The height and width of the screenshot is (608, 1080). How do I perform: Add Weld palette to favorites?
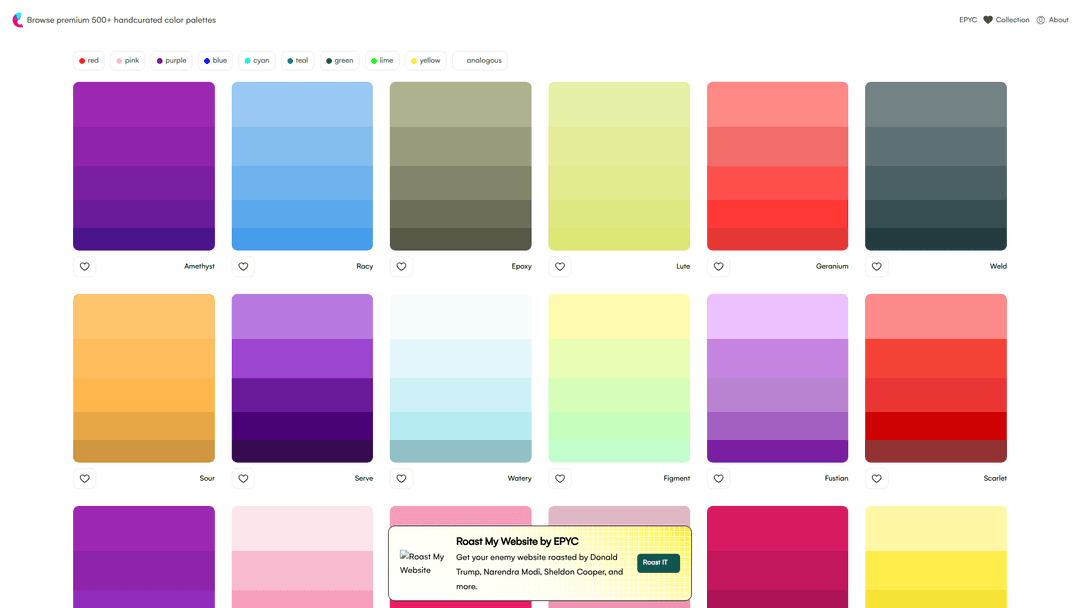(x=877, y=267)
